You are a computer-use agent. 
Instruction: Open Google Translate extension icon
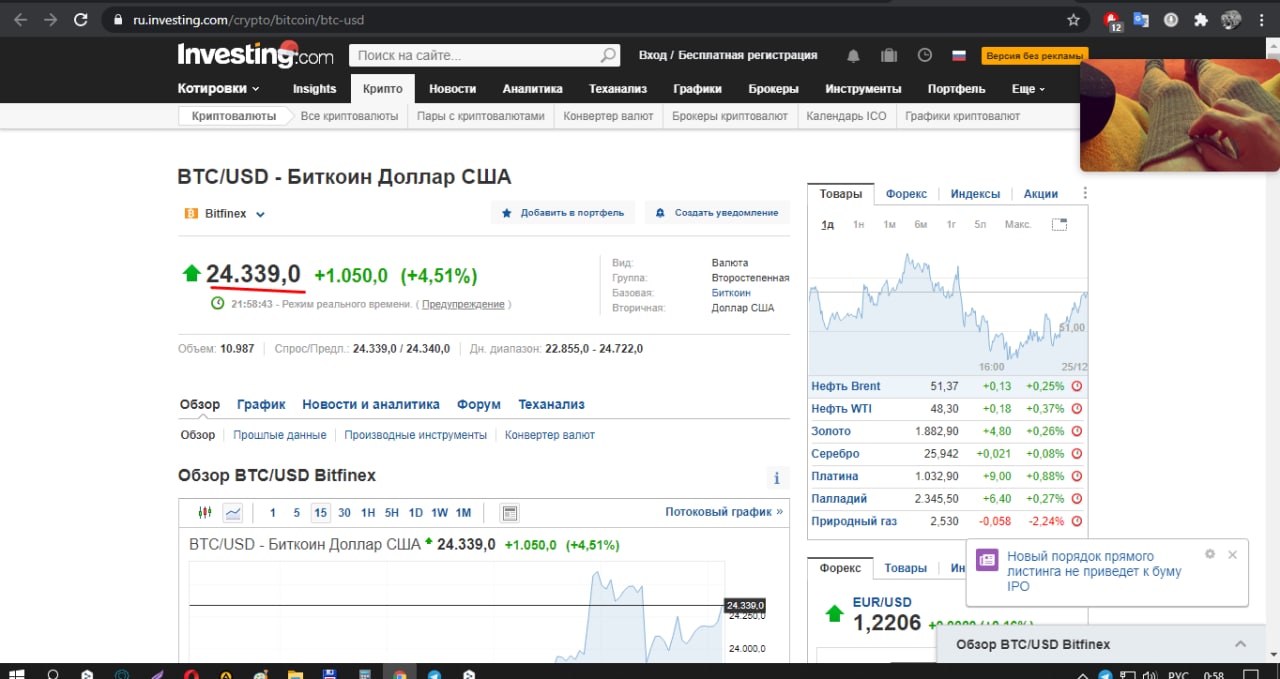point(1141,19)
